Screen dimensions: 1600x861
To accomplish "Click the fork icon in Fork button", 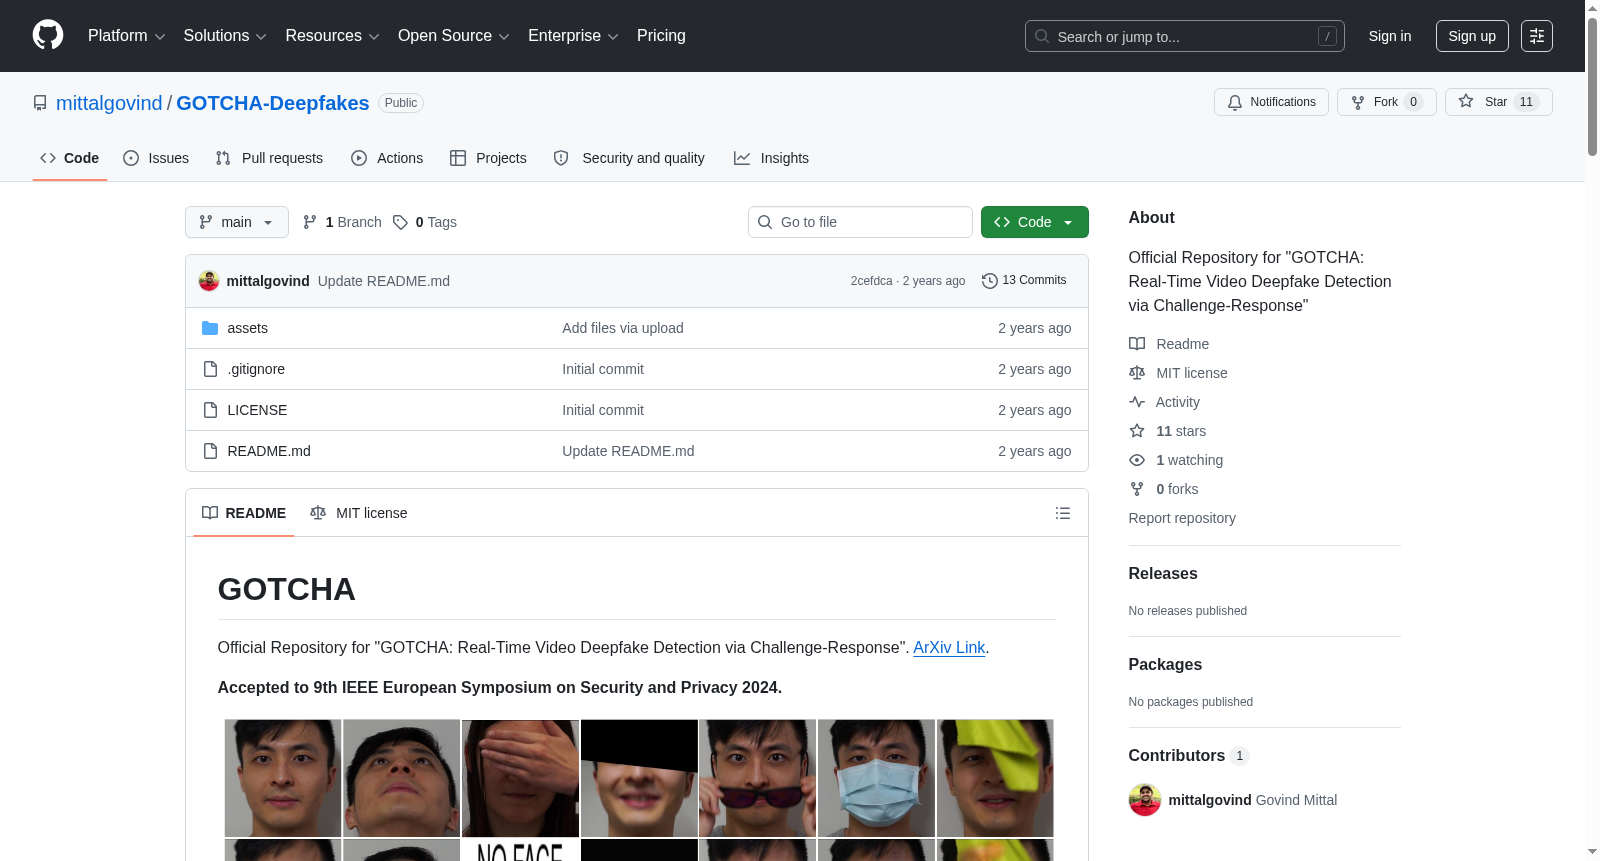I will (x=1358, y=102).
